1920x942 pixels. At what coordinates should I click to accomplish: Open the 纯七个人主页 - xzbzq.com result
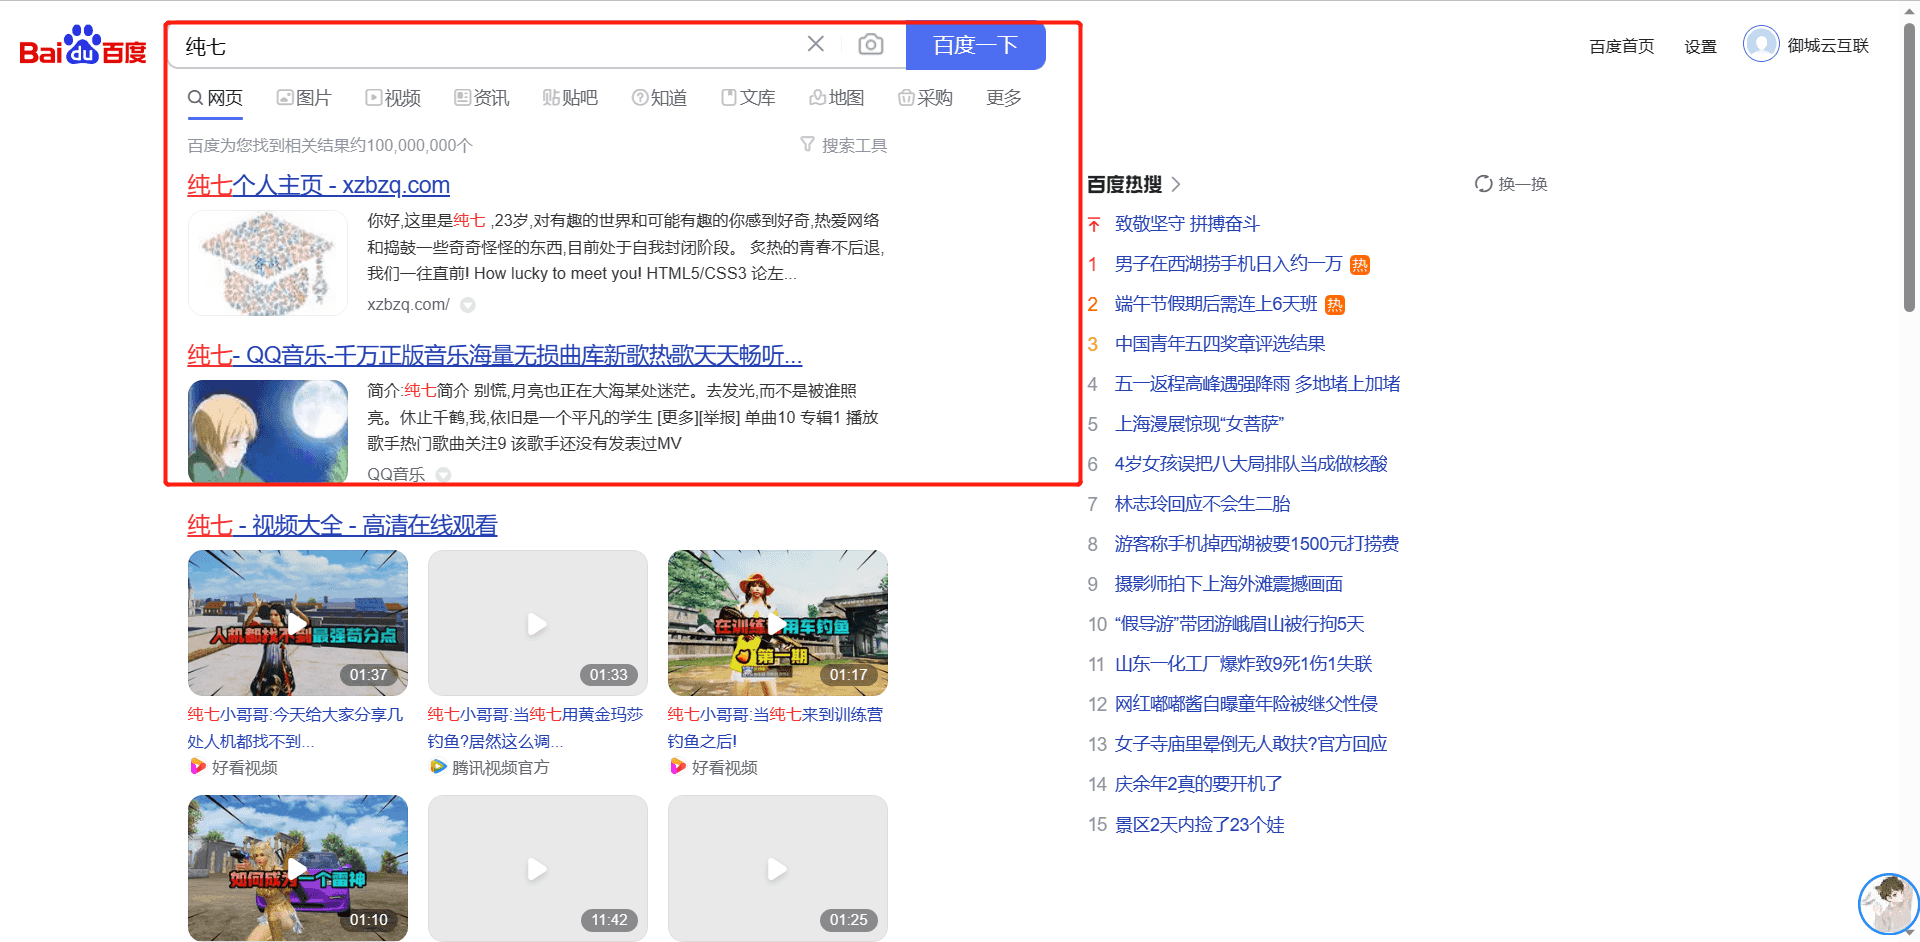coord(318,185)
